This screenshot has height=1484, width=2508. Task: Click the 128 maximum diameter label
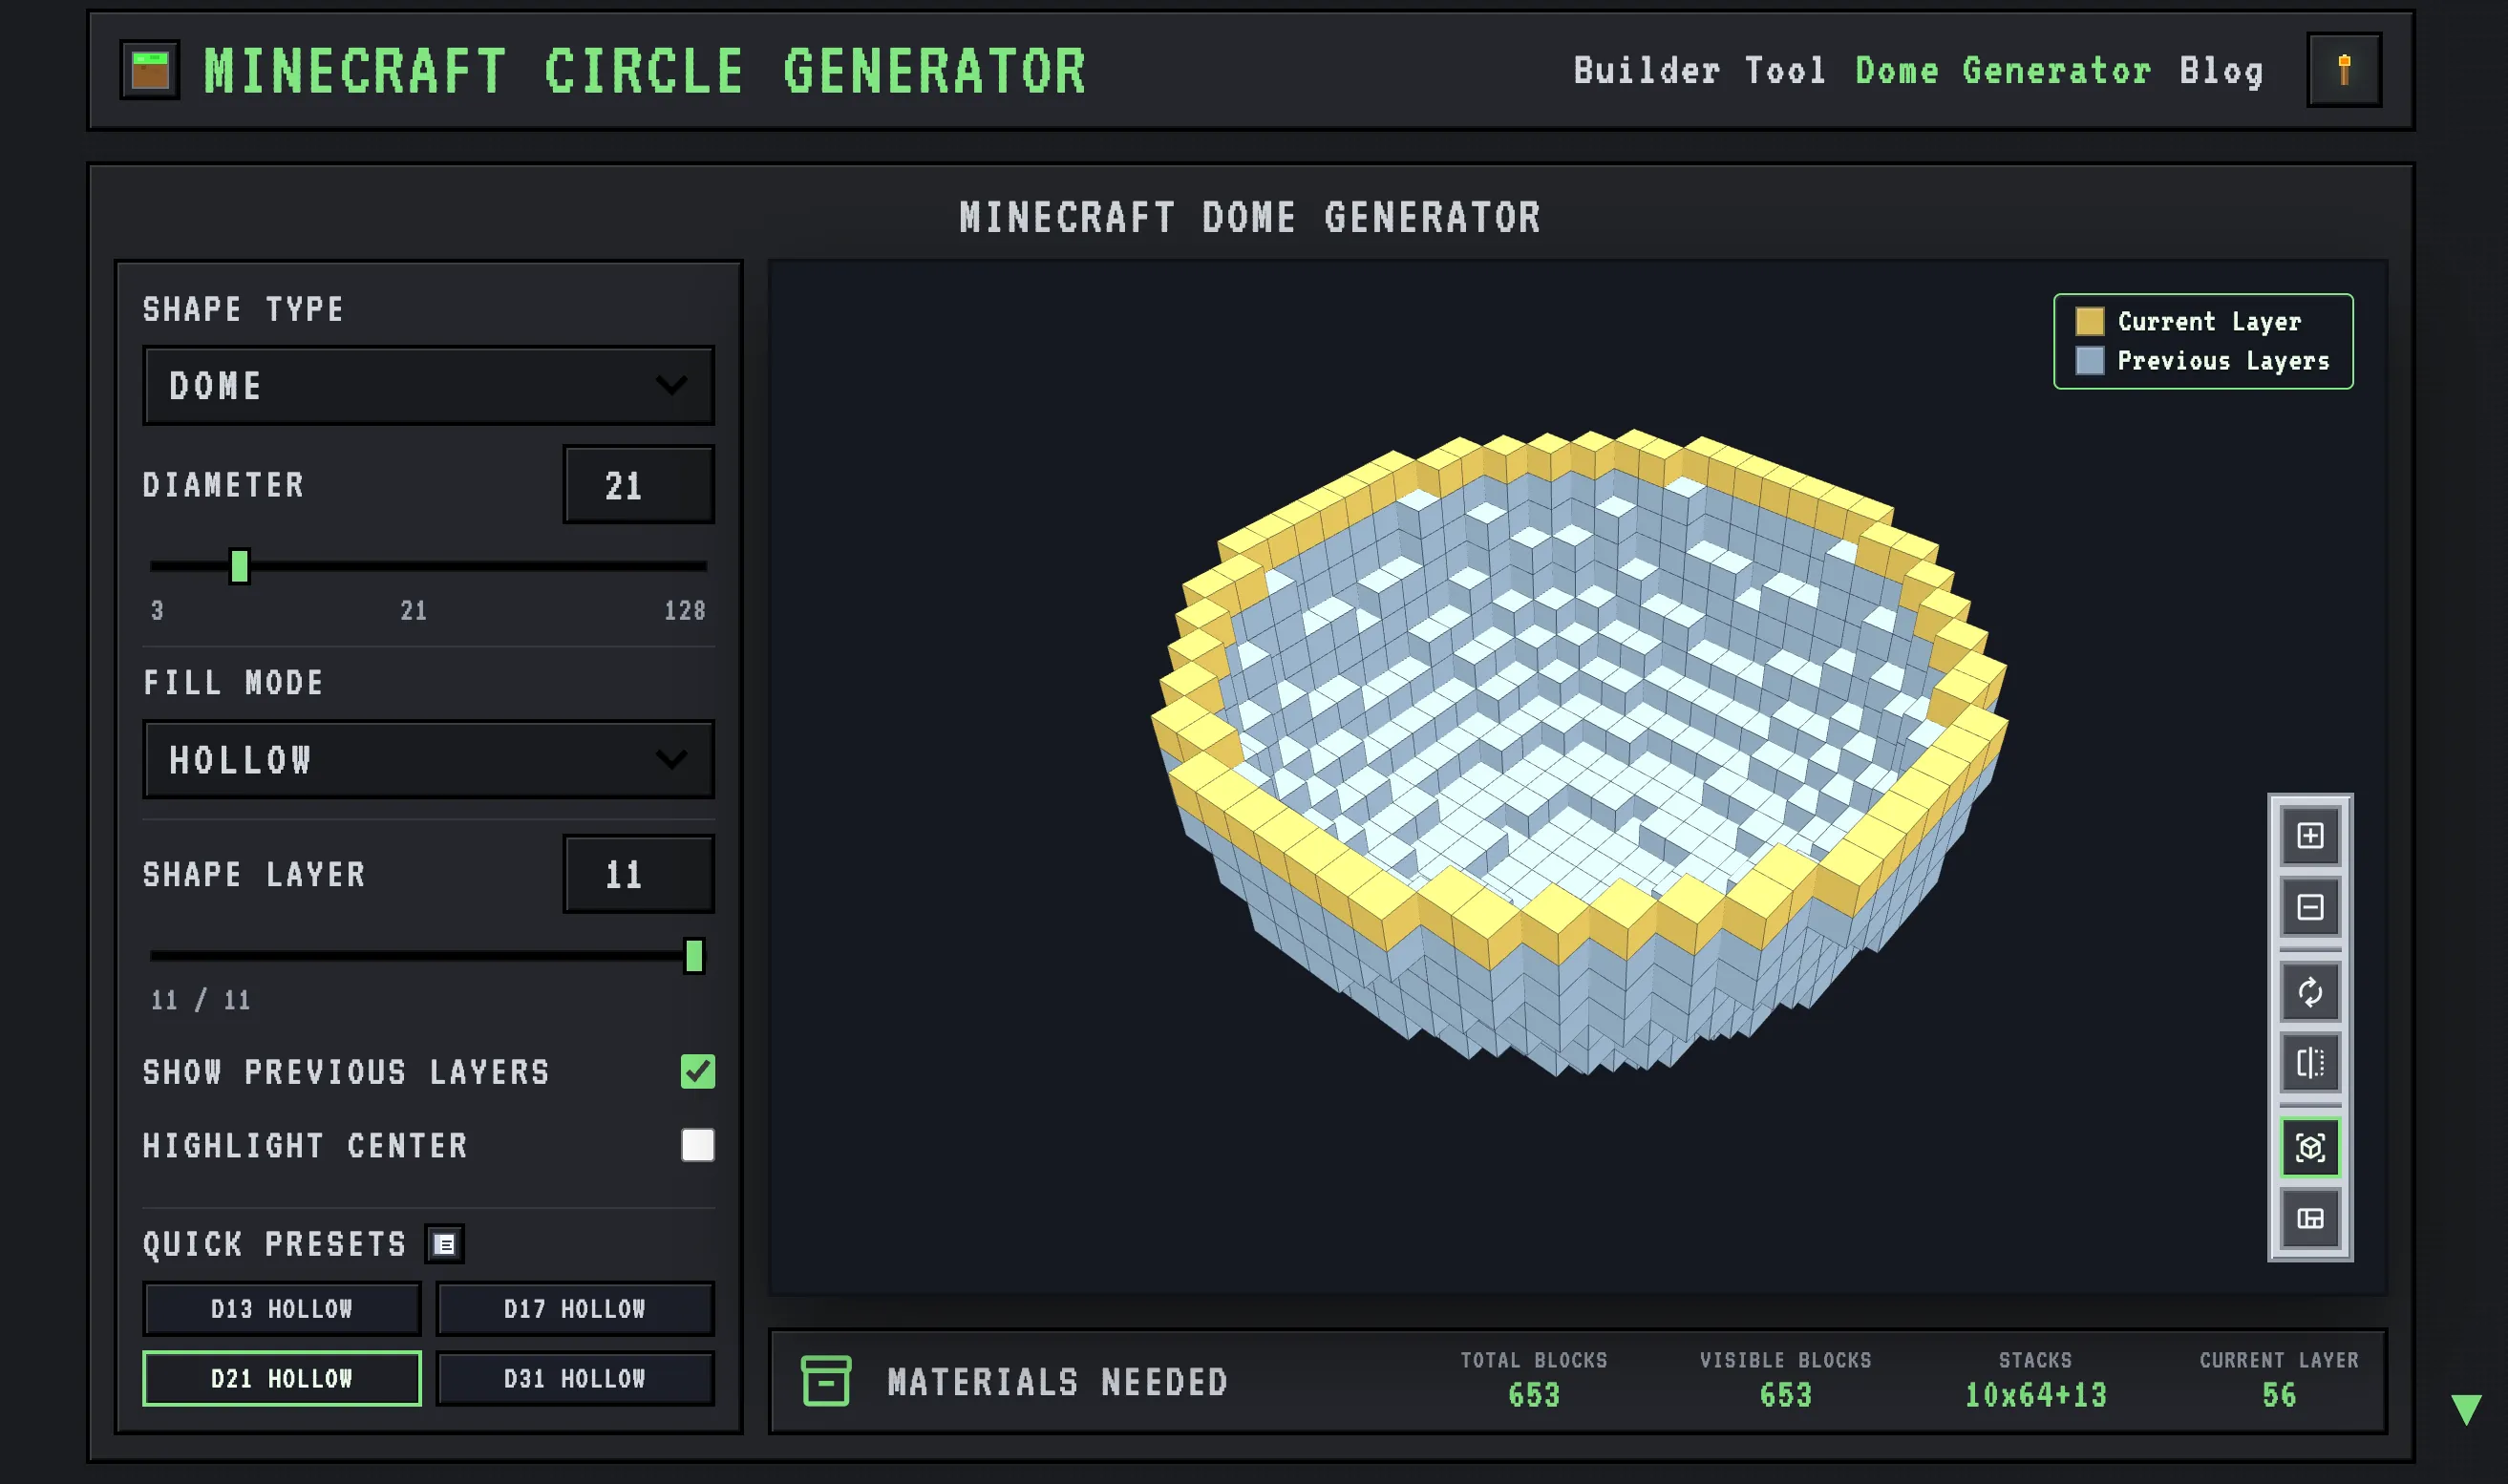point(685,610)
